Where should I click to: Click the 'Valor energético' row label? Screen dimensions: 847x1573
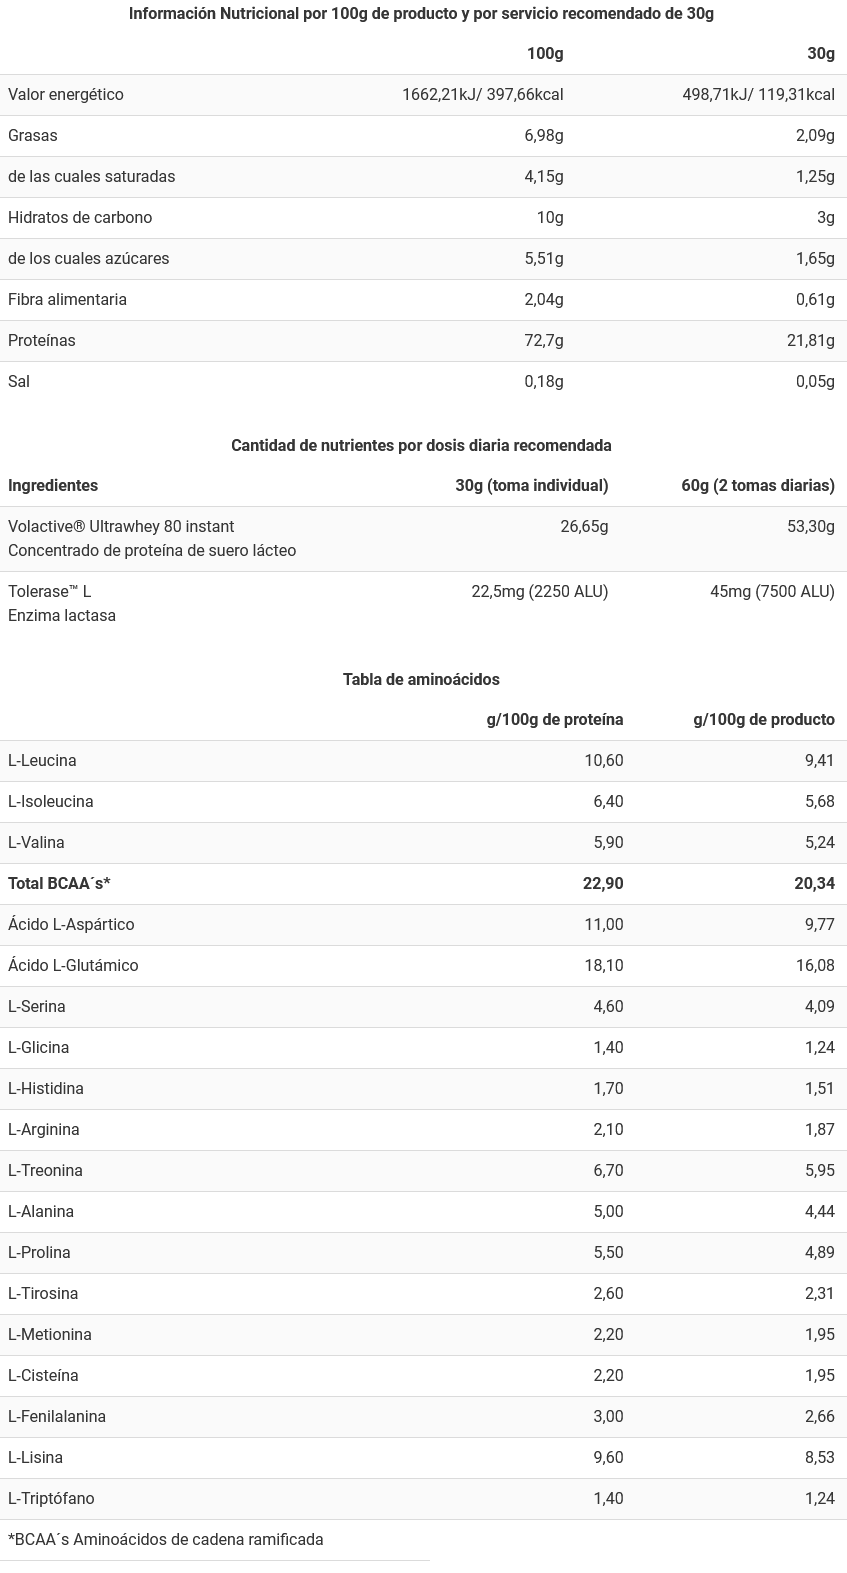coord(66,95)
